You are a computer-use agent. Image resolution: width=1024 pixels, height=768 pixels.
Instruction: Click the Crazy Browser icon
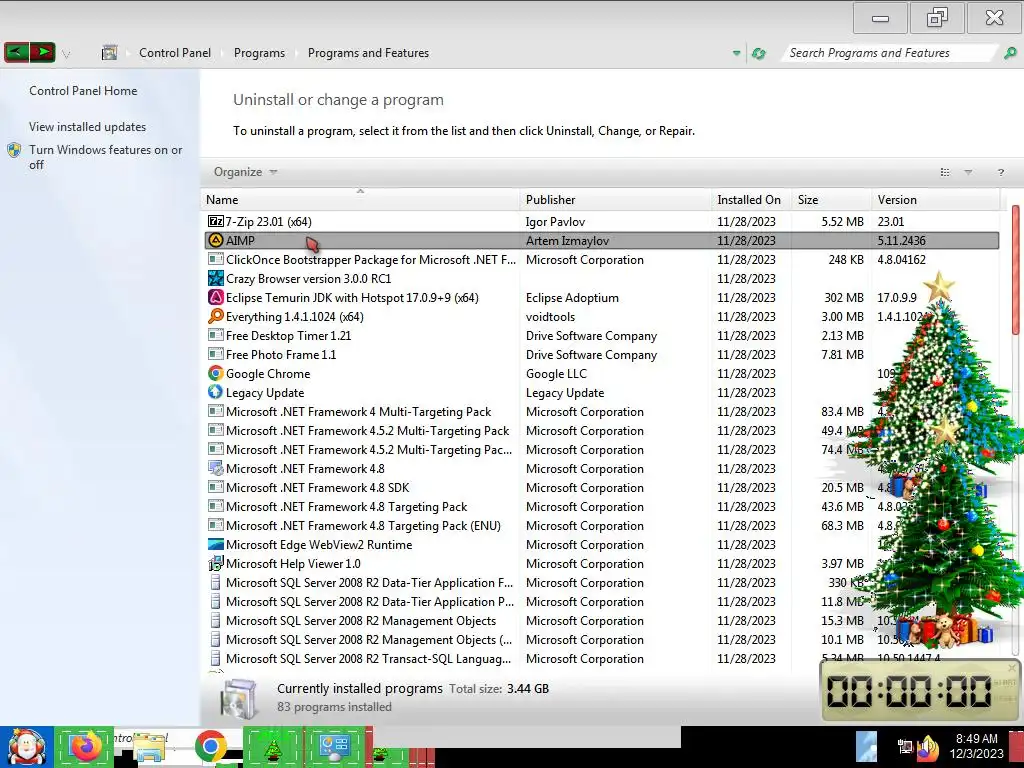coord(216,278)
